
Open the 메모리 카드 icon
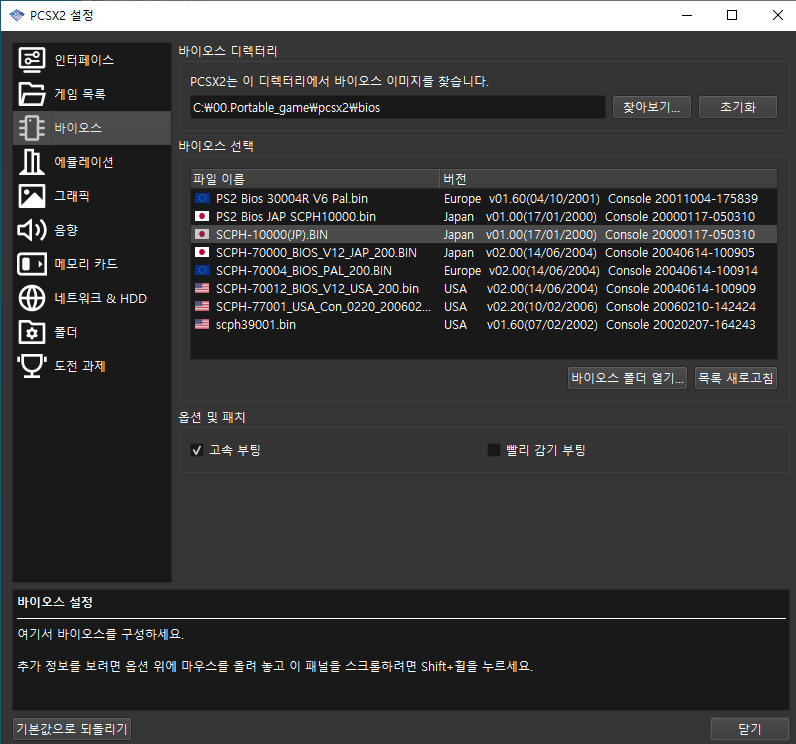[x=31, y=264]
